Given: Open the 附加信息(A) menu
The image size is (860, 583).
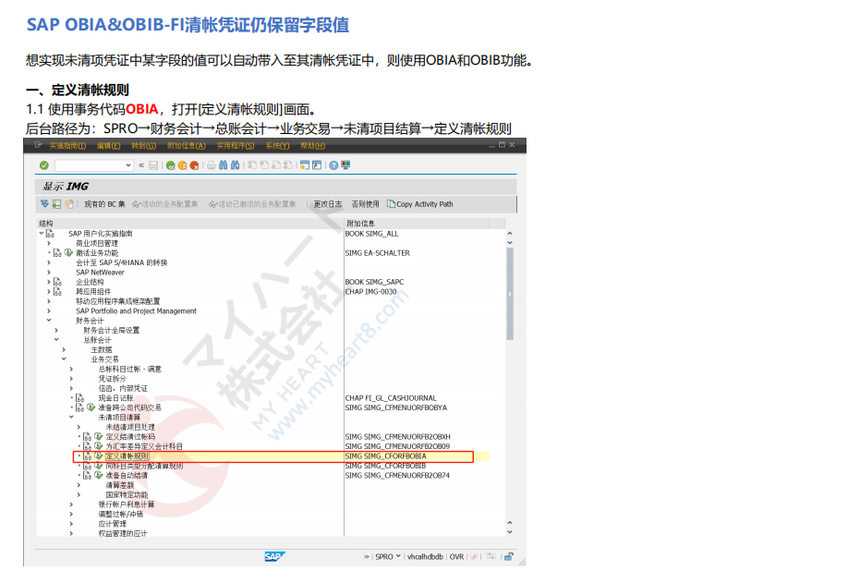Looking at the screenshot, I should tap(186, 145).
